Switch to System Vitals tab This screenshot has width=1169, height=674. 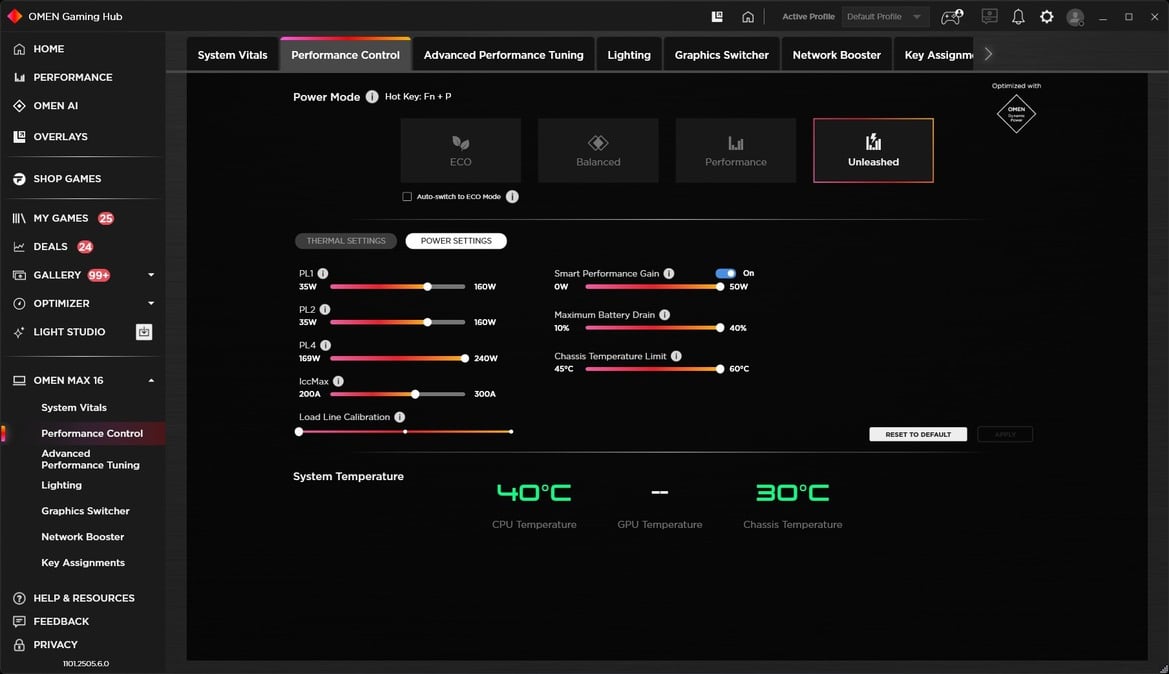click(233, 55)
